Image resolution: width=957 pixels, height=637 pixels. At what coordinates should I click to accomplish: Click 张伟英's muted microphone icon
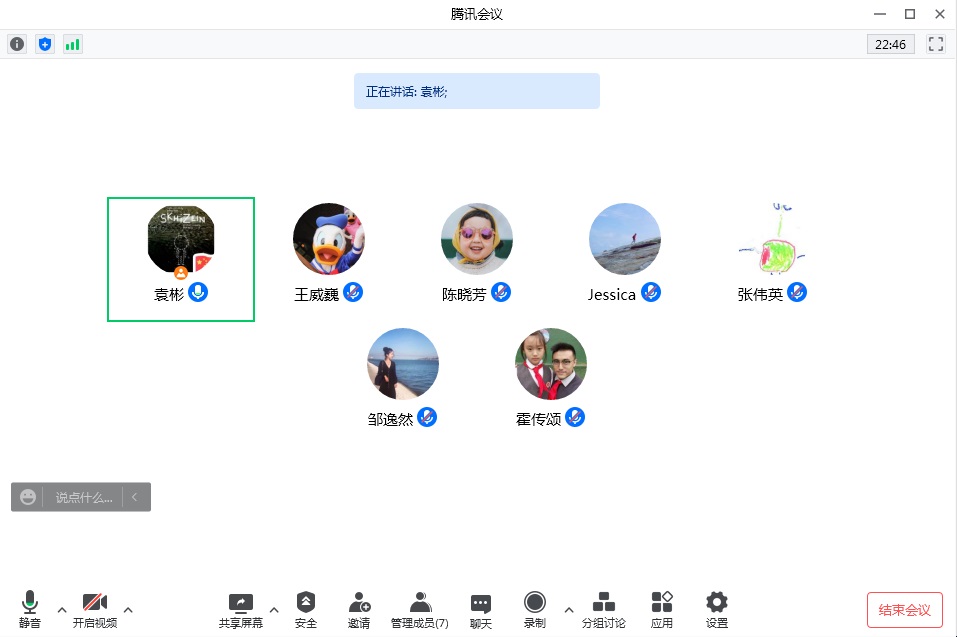(797, 292)
